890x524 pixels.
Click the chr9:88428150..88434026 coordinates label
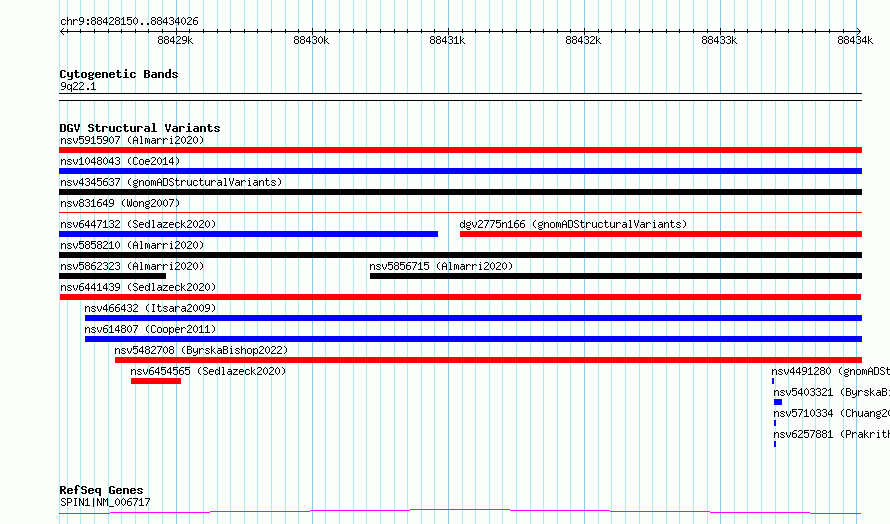(x=129, y=21)
